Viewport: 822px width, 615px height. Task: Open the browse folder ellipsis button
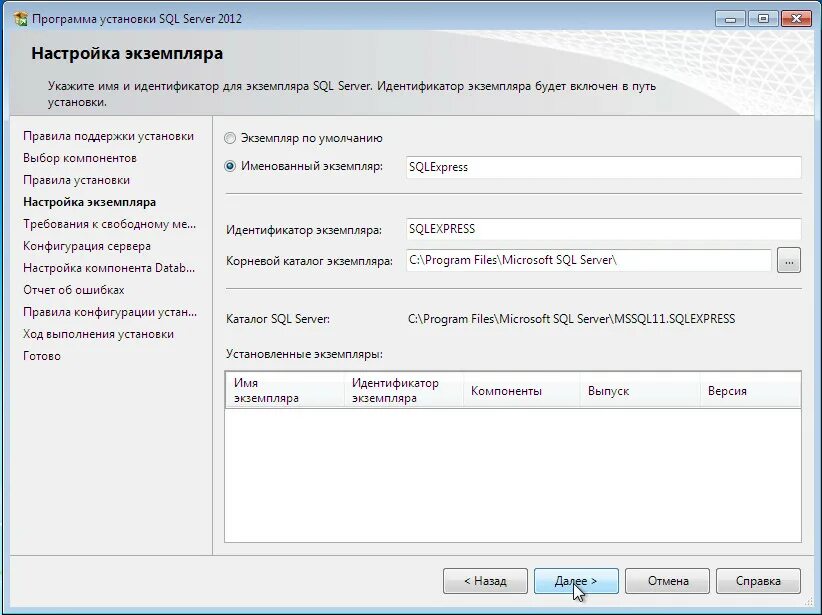789,260
